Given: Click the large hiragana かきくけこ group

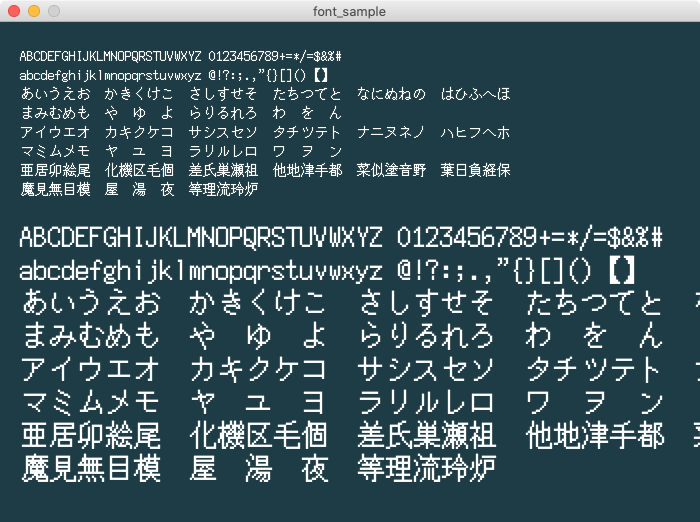Looking at the screenshot, I should [258, 303].
